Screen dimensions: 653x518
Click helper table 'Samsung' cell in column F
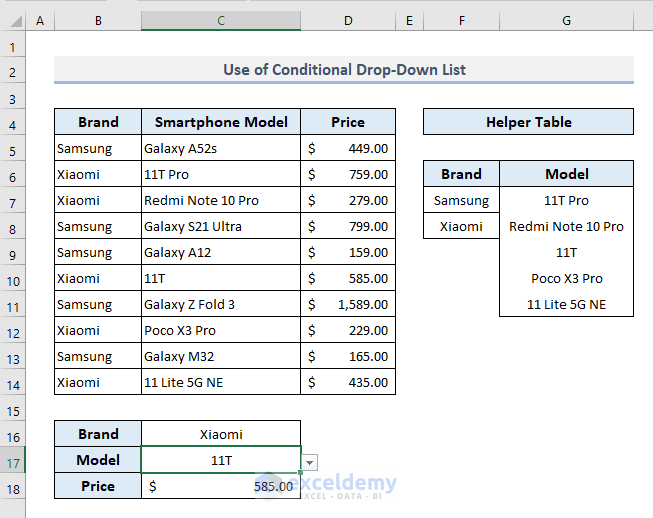[461, 200]
